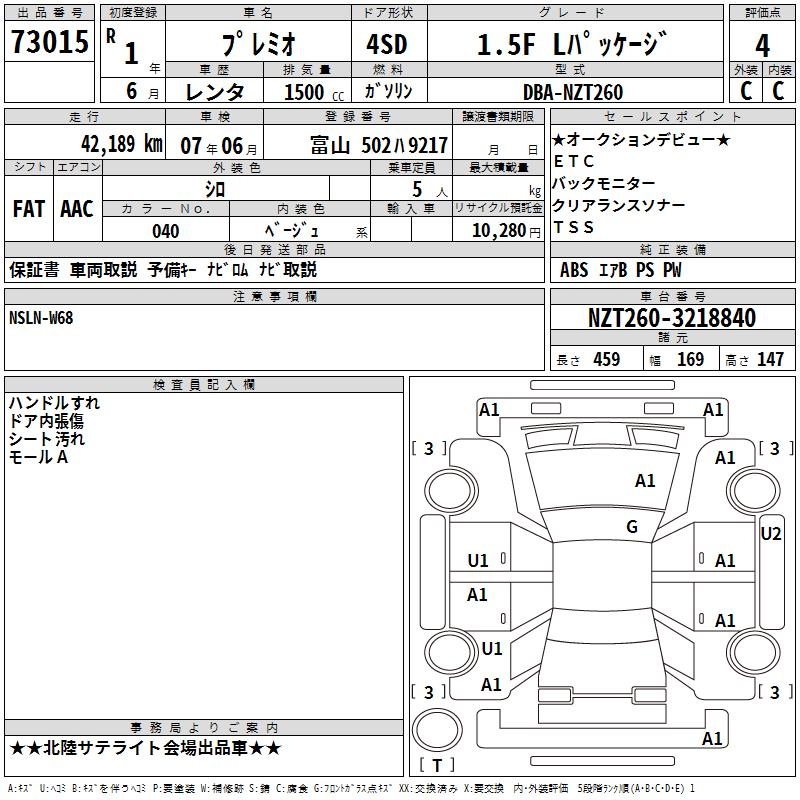
Task: Select the interior color ベージュ
Action: click(292, 231)
